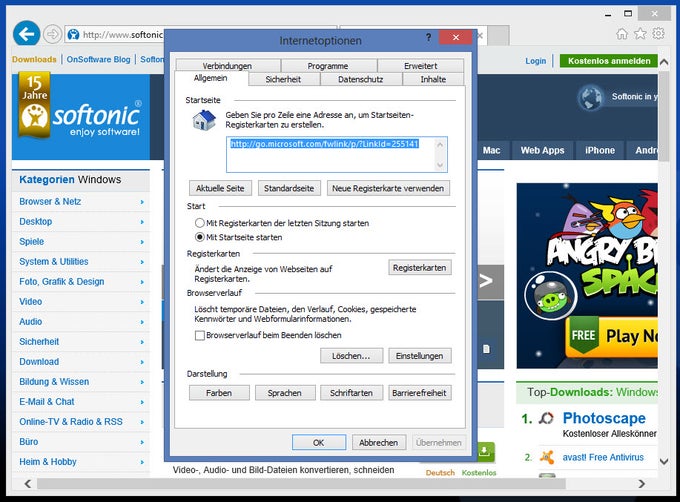Click the Standardseite button
The height and width of the screenshot is (502, 680).
289,189
